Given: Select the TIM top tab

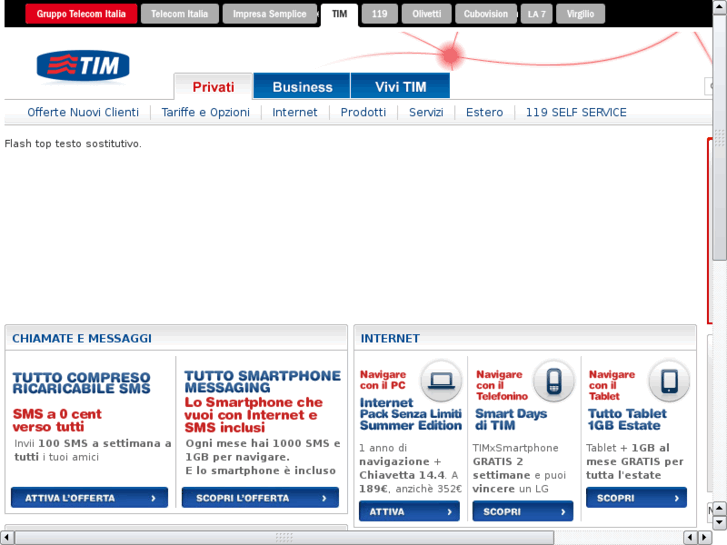Looking at the screenshot, I should click(x=339, y=14).
